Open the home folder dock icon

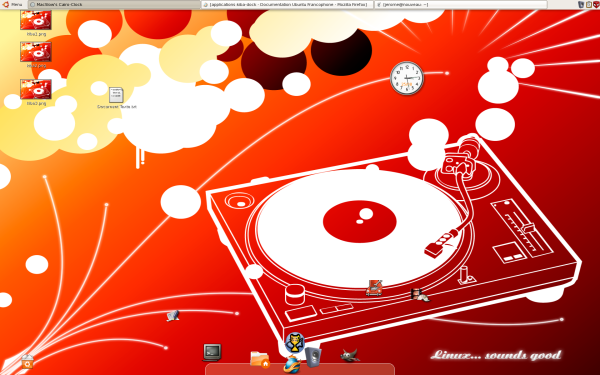tap(260, 359)
